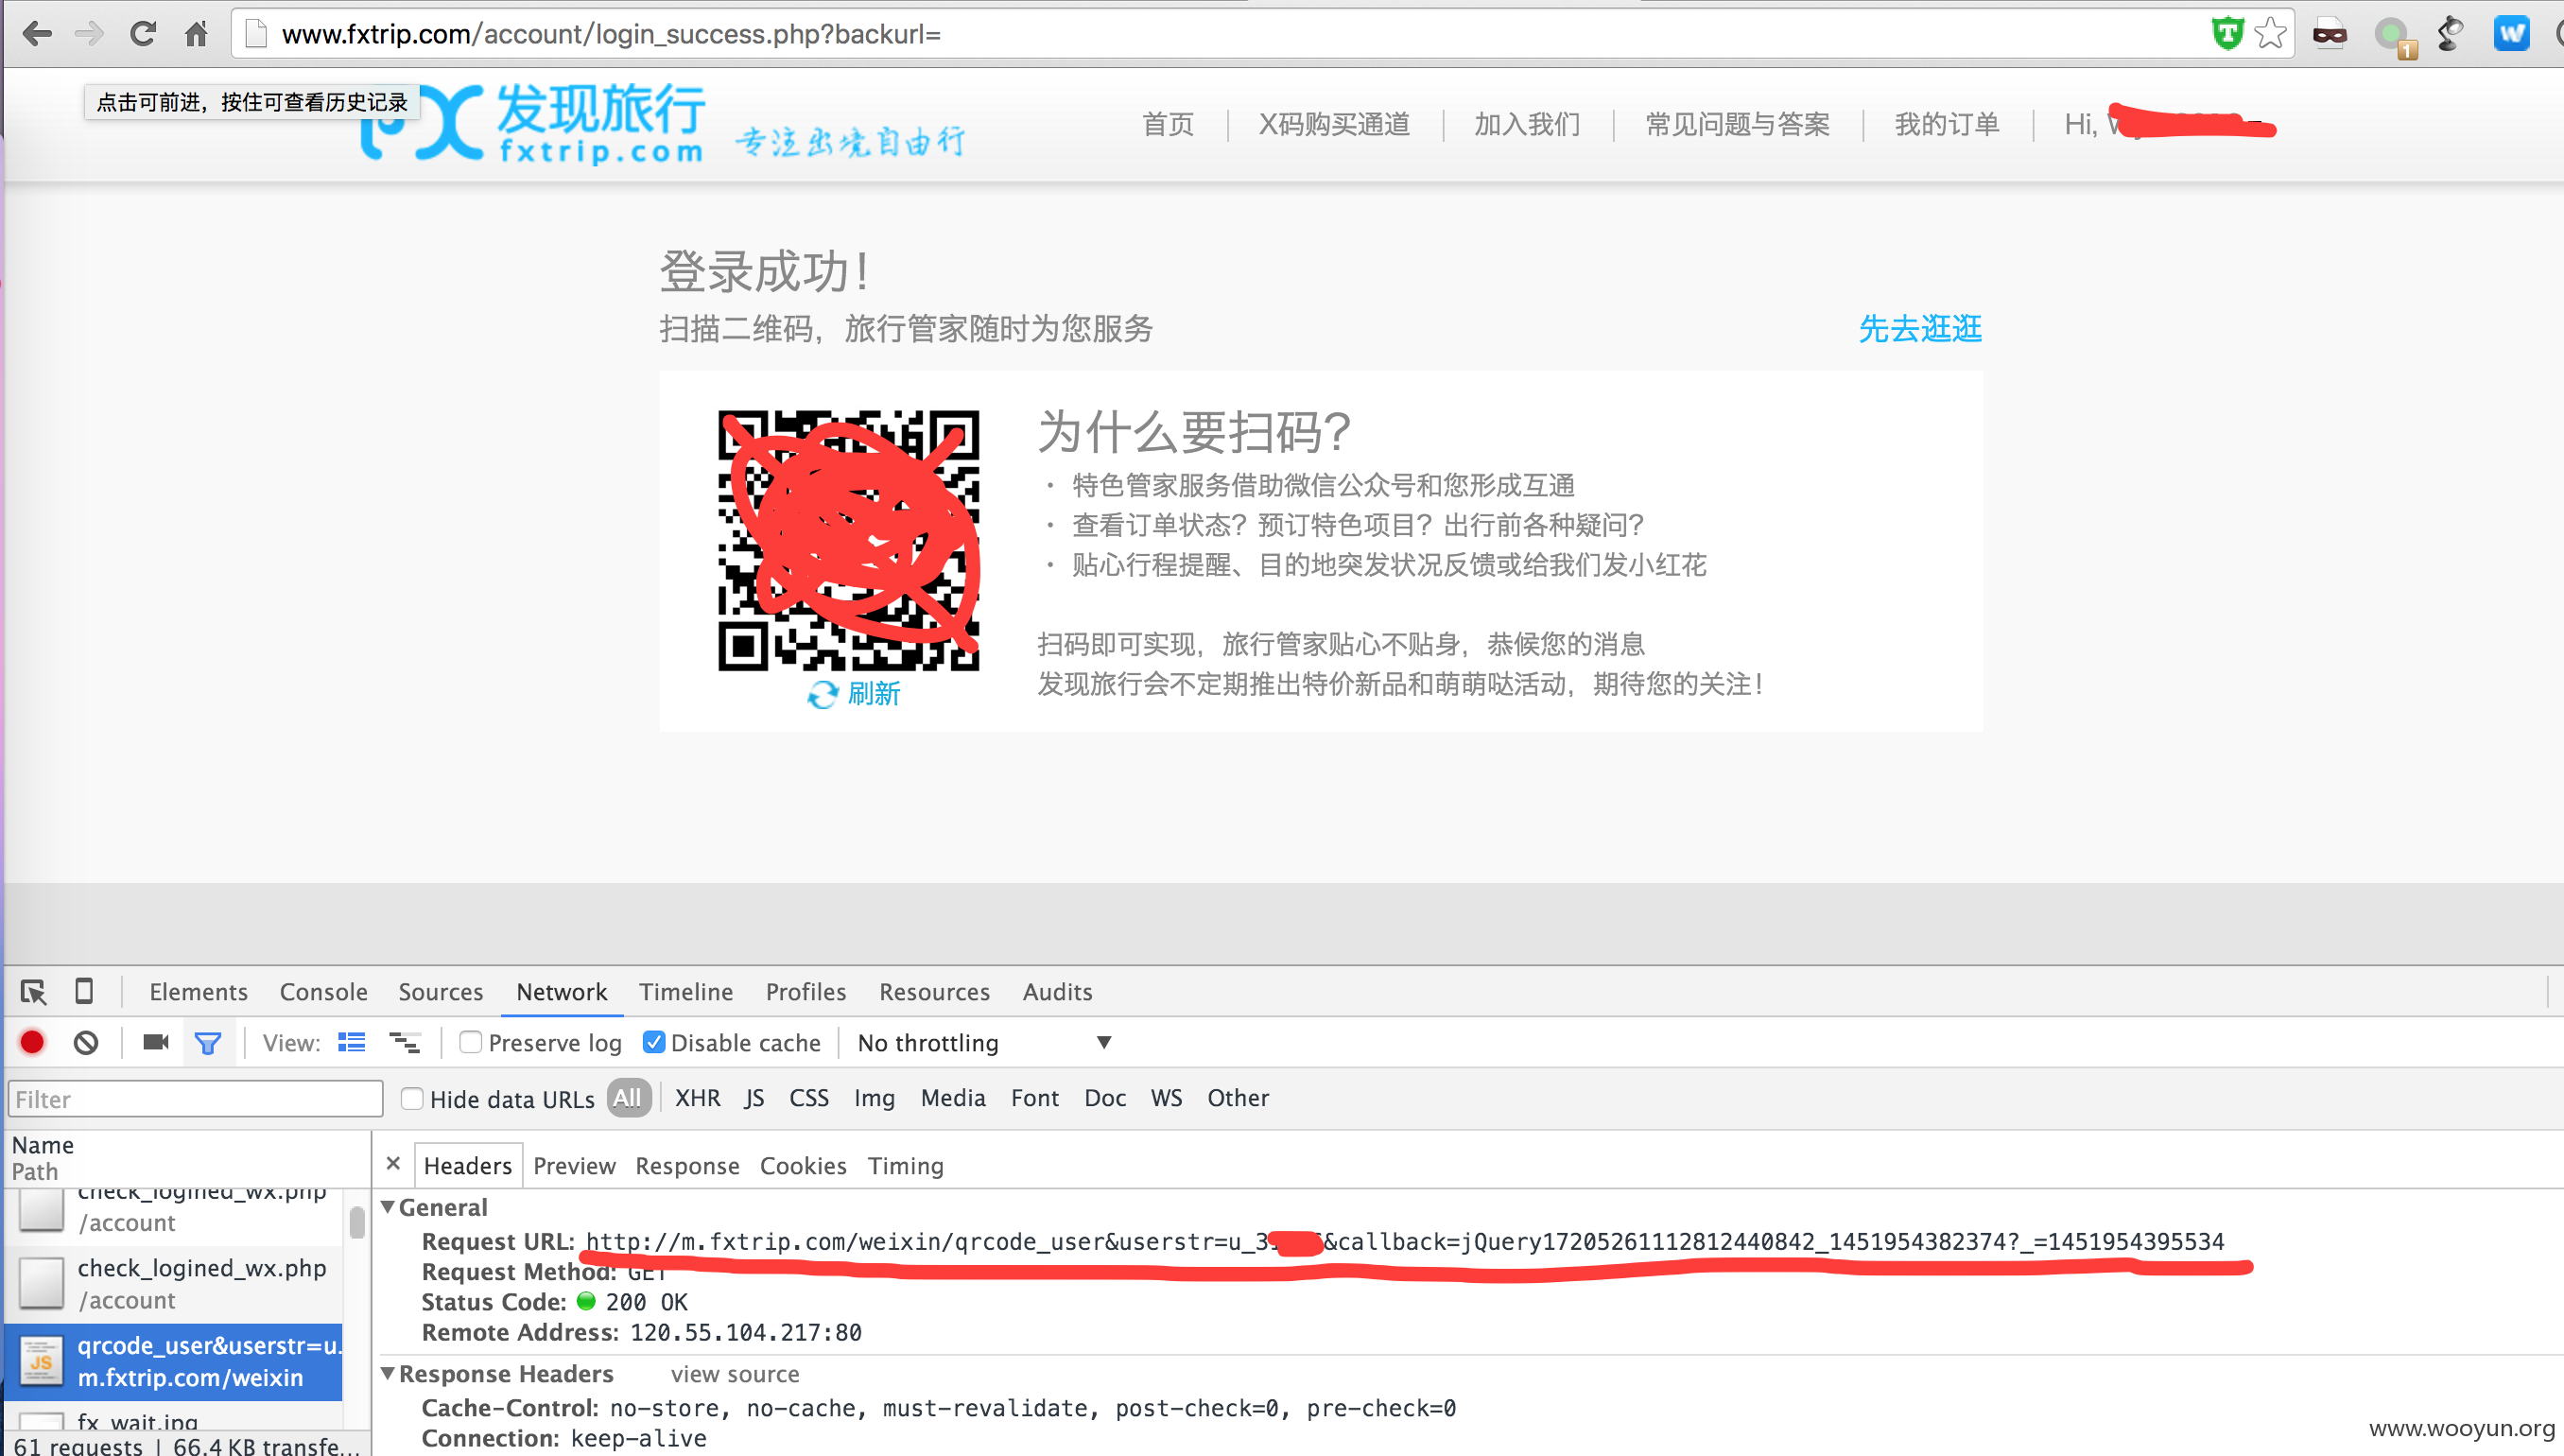Switch to the Cookies tab
The width and height of the screenshot is (2564, 1456).
pyautogui.click(x=803, y=1166)
